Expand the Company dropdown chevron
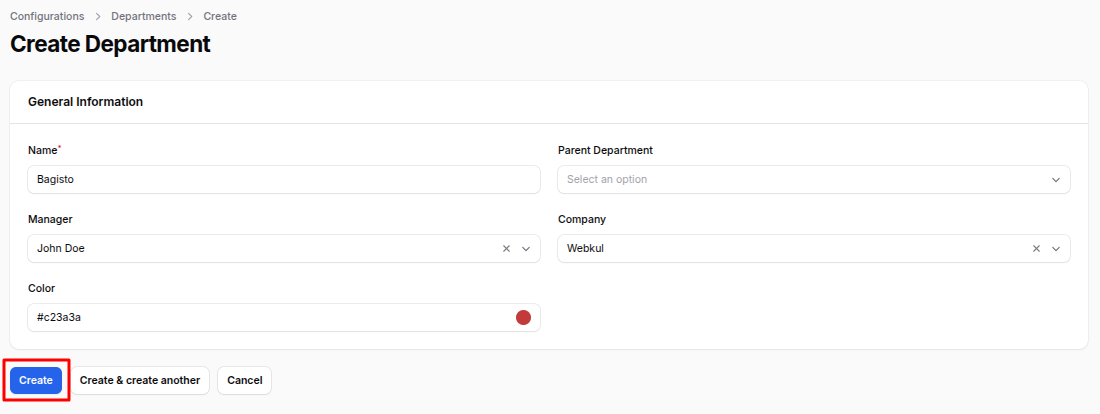 pos(1056,249)
